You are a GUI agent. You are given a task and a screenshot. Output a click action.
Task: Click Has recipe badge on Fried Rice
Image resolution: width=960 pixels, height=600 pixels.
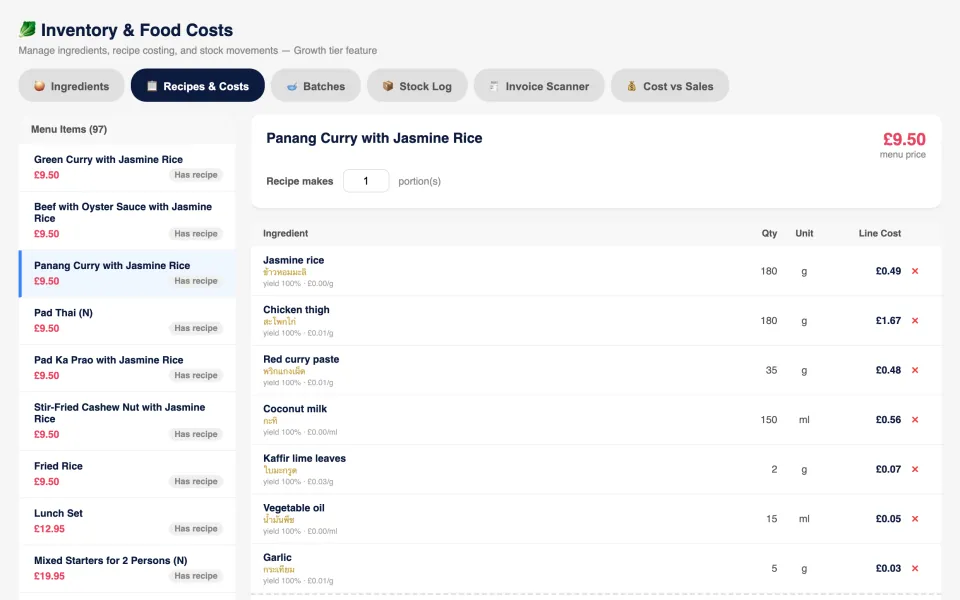pyautogui.click(x=196, y=482)
